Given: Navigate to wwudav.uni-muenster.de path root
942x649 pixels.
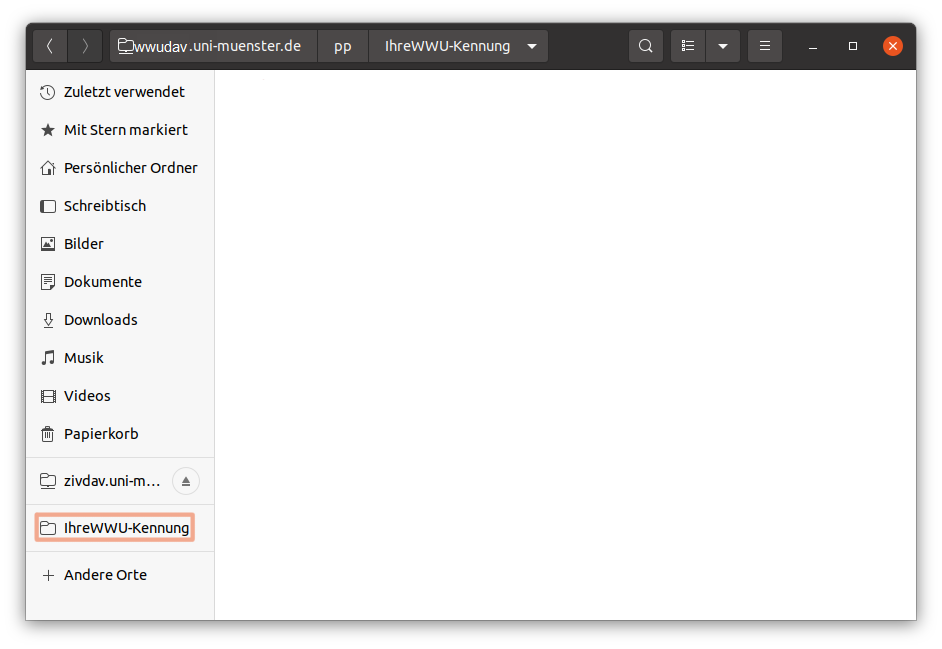Looking at the screenshot, I should (213, 46).
